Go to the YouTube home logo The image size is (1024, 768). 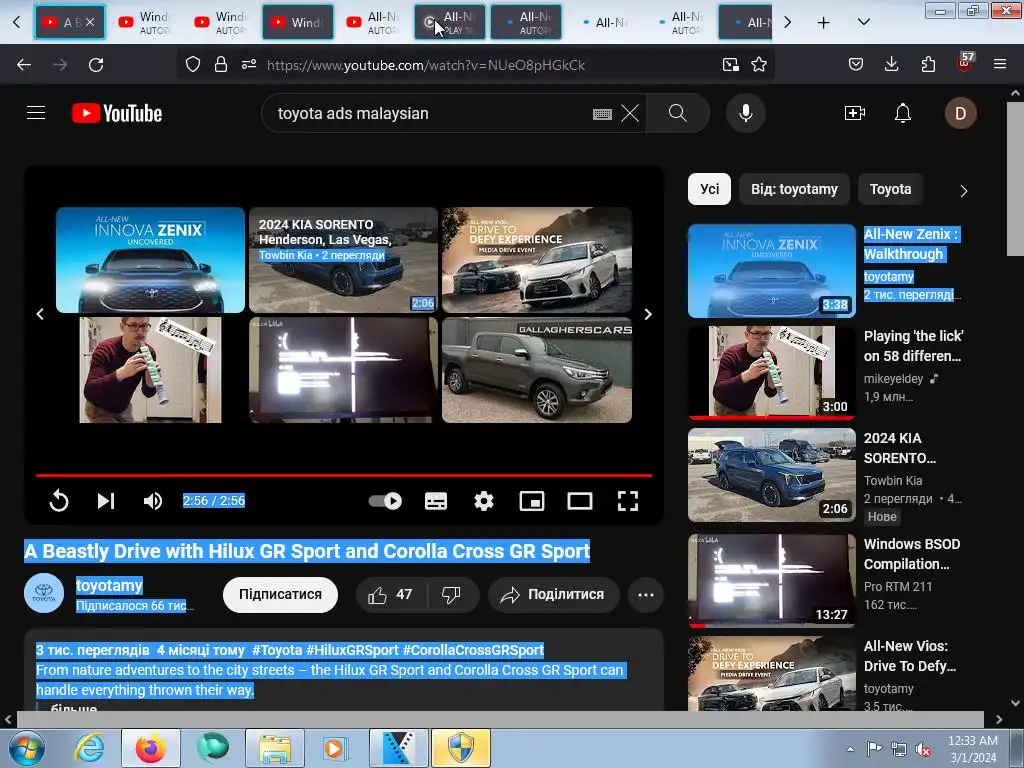[x=117, y=113]
